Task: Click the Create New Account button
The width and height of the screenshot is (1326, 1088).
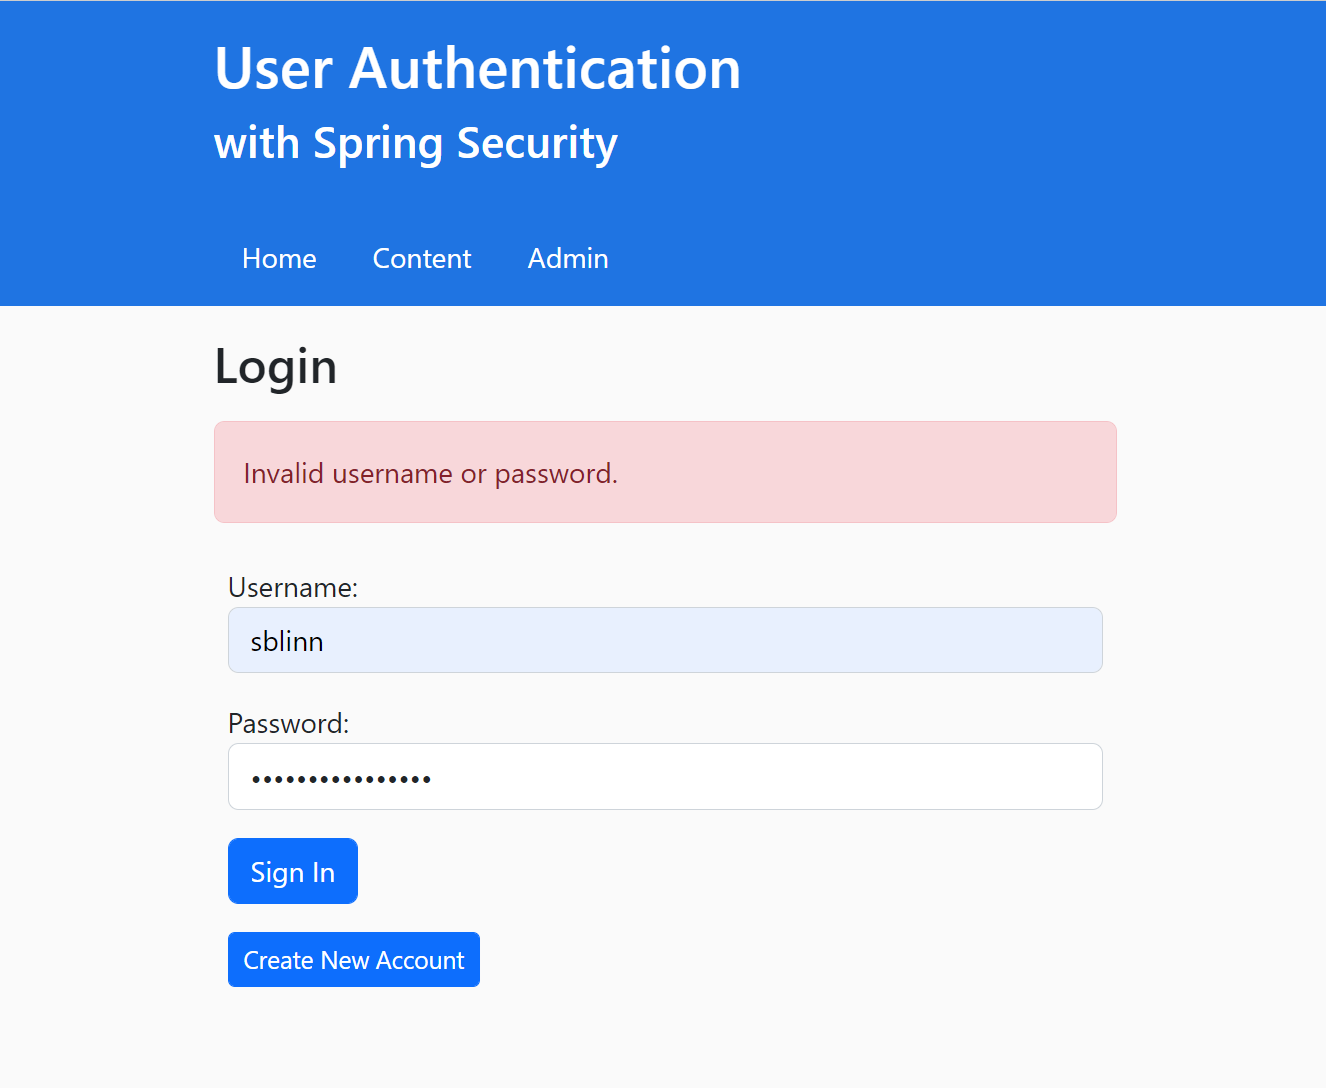Action: (354, 960)
